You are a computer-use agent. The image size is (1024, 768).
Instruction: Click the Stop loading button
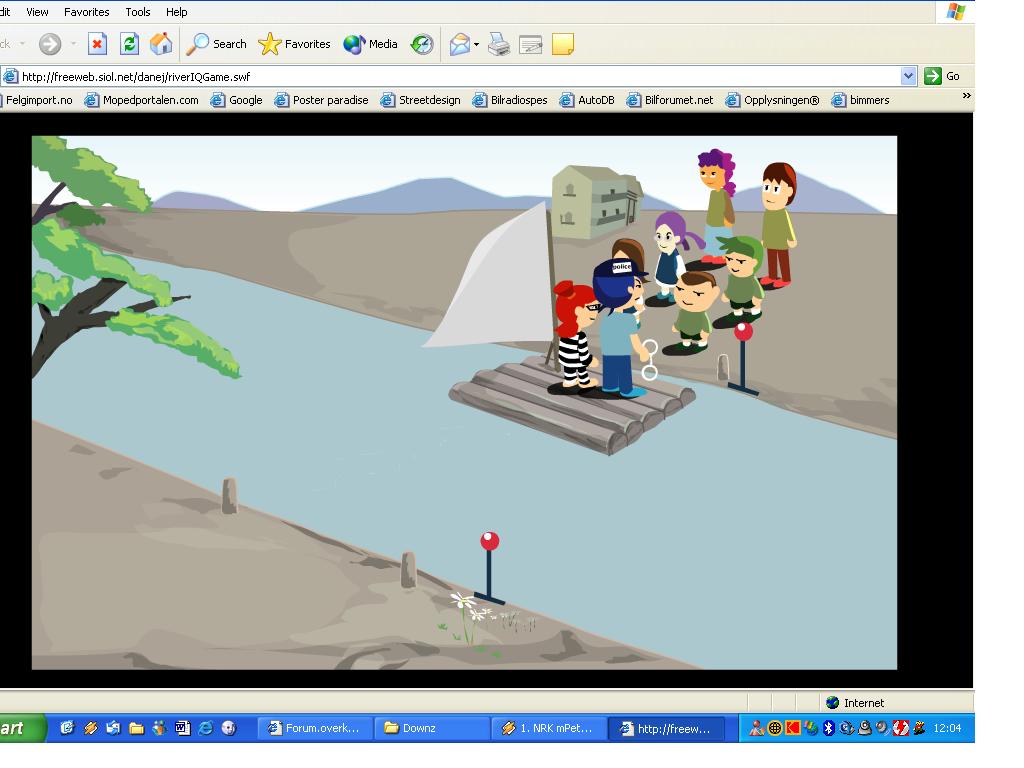(97, 44)
